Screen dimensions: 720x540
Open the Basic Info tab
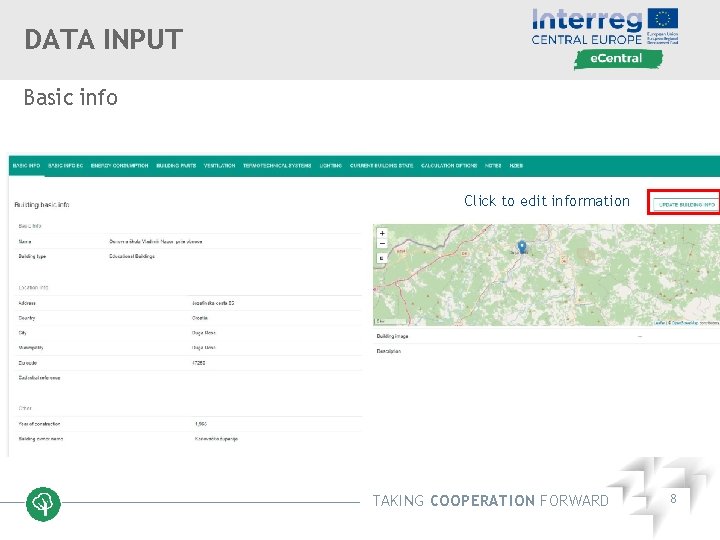tap(26, 166)
